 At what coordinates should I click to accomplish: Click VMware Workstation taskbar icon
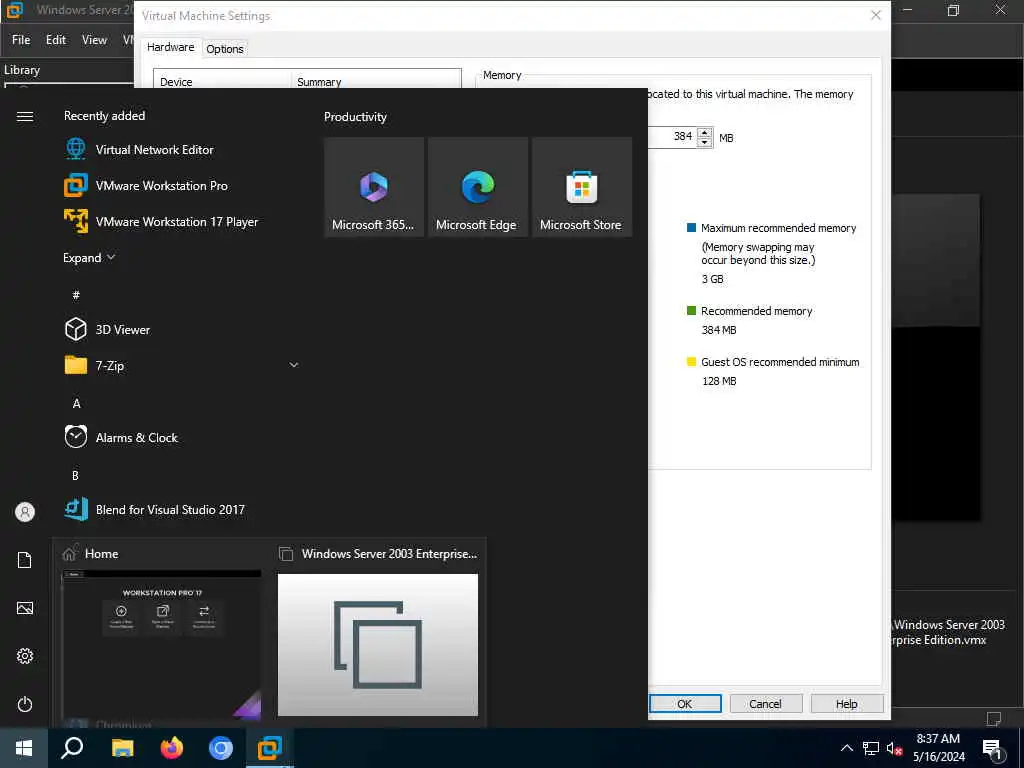click(270, 748)
